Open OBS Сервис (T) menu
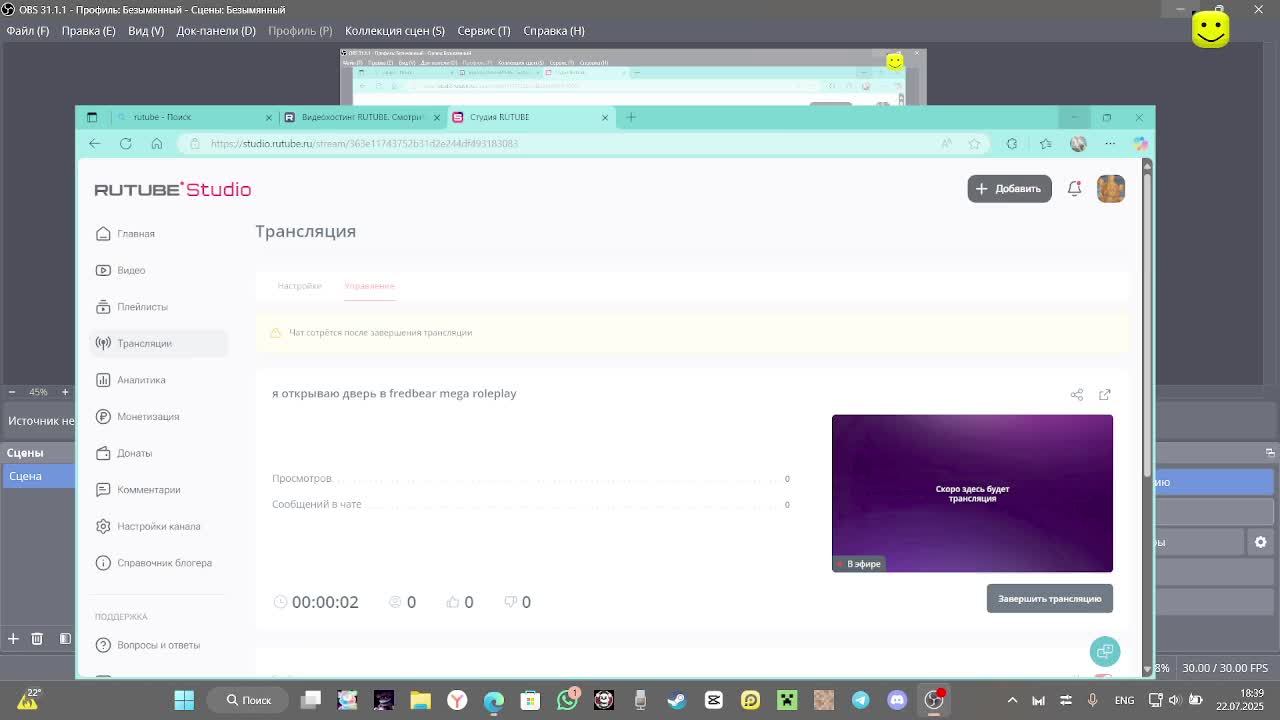 [483, 30]
